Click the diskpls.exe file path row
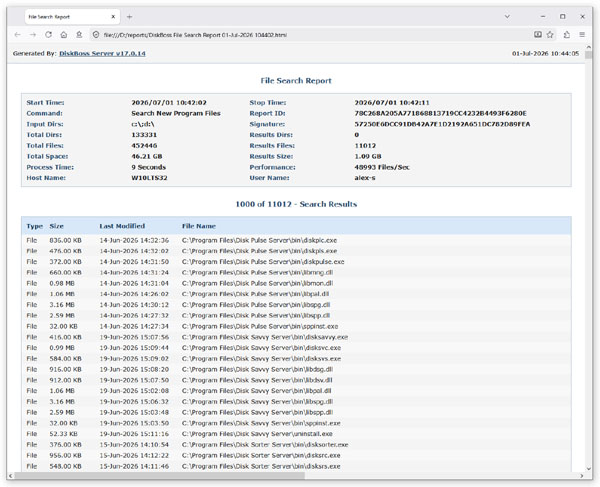The height and width of the screenshot is (487, 600). (259, 251)
